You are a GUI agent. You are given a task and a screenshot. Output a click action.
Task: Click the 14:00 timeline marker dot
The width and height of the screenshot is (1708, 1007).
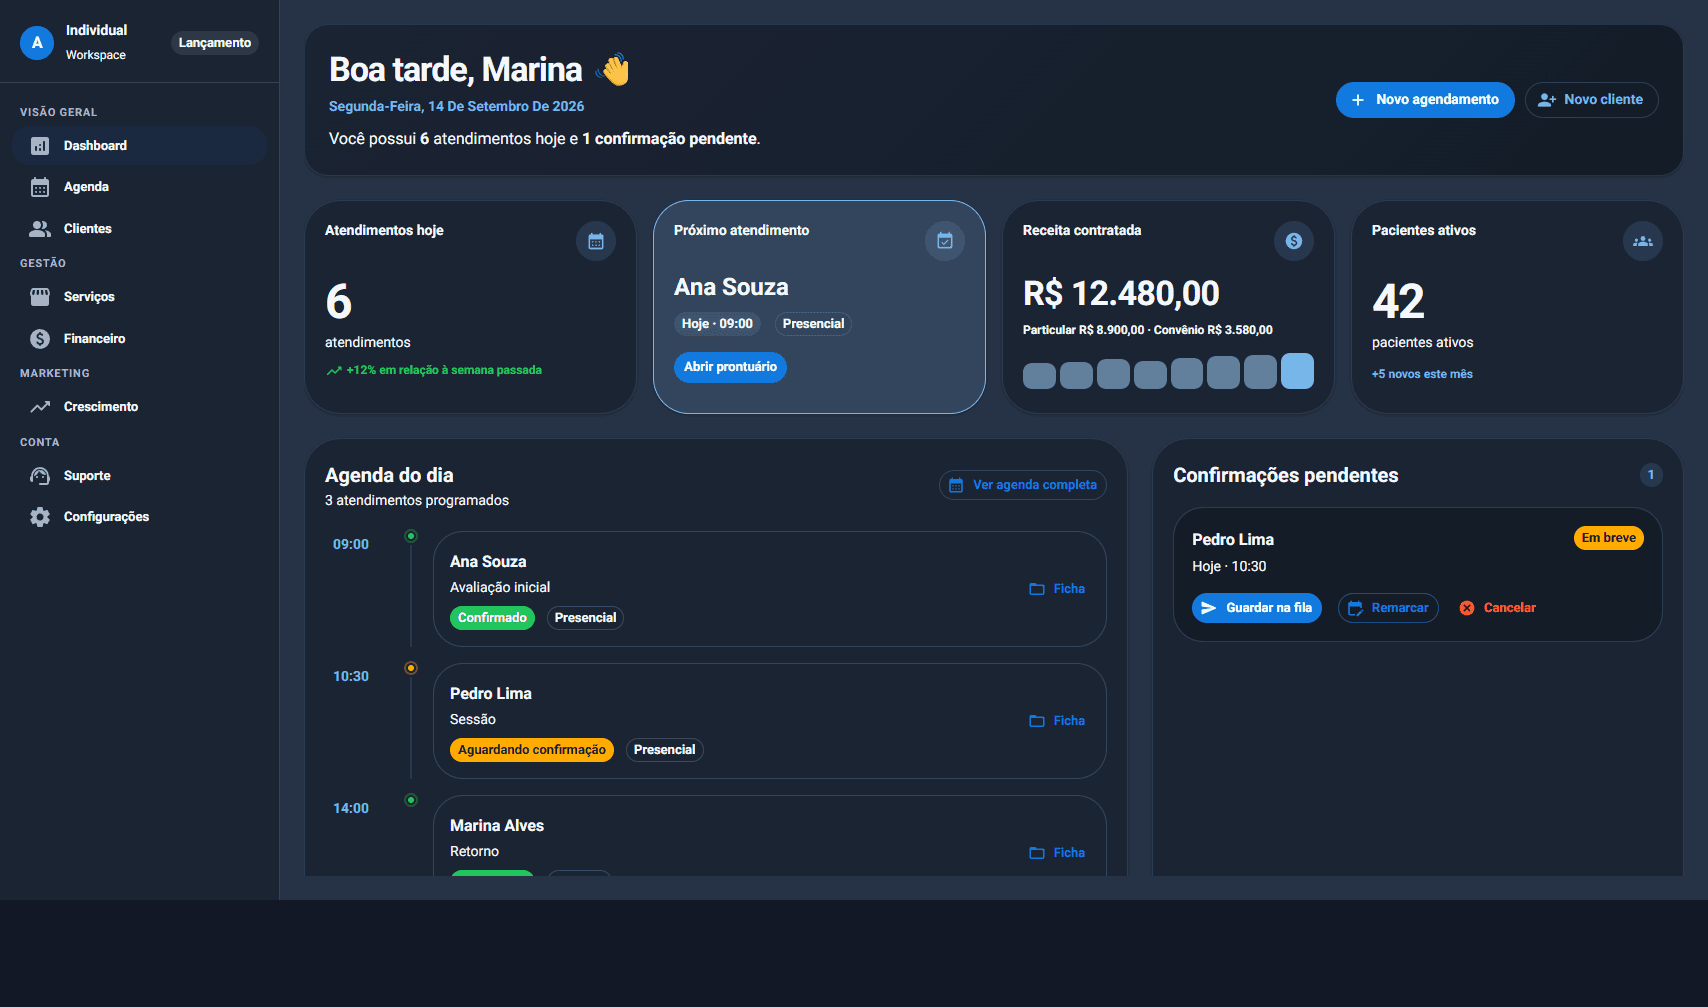click(411, 800)
